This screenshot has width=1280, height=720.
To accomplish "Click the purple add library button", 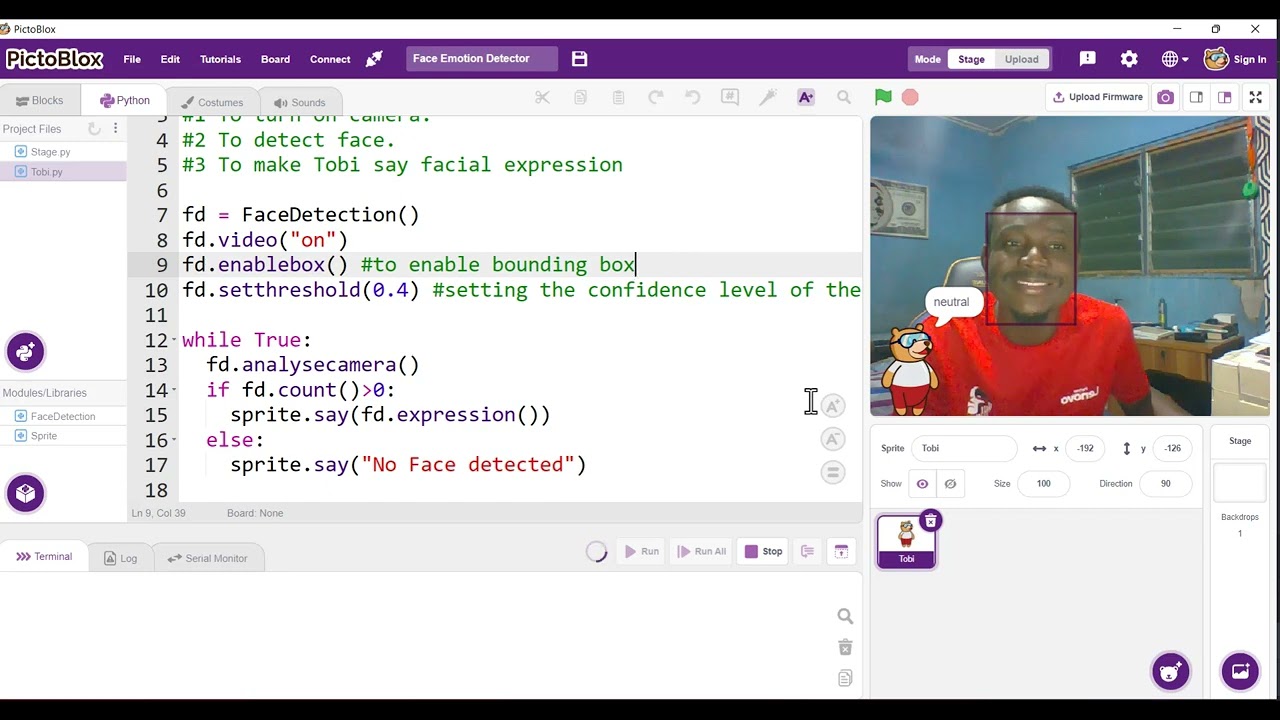I will (x=25, y=493).
